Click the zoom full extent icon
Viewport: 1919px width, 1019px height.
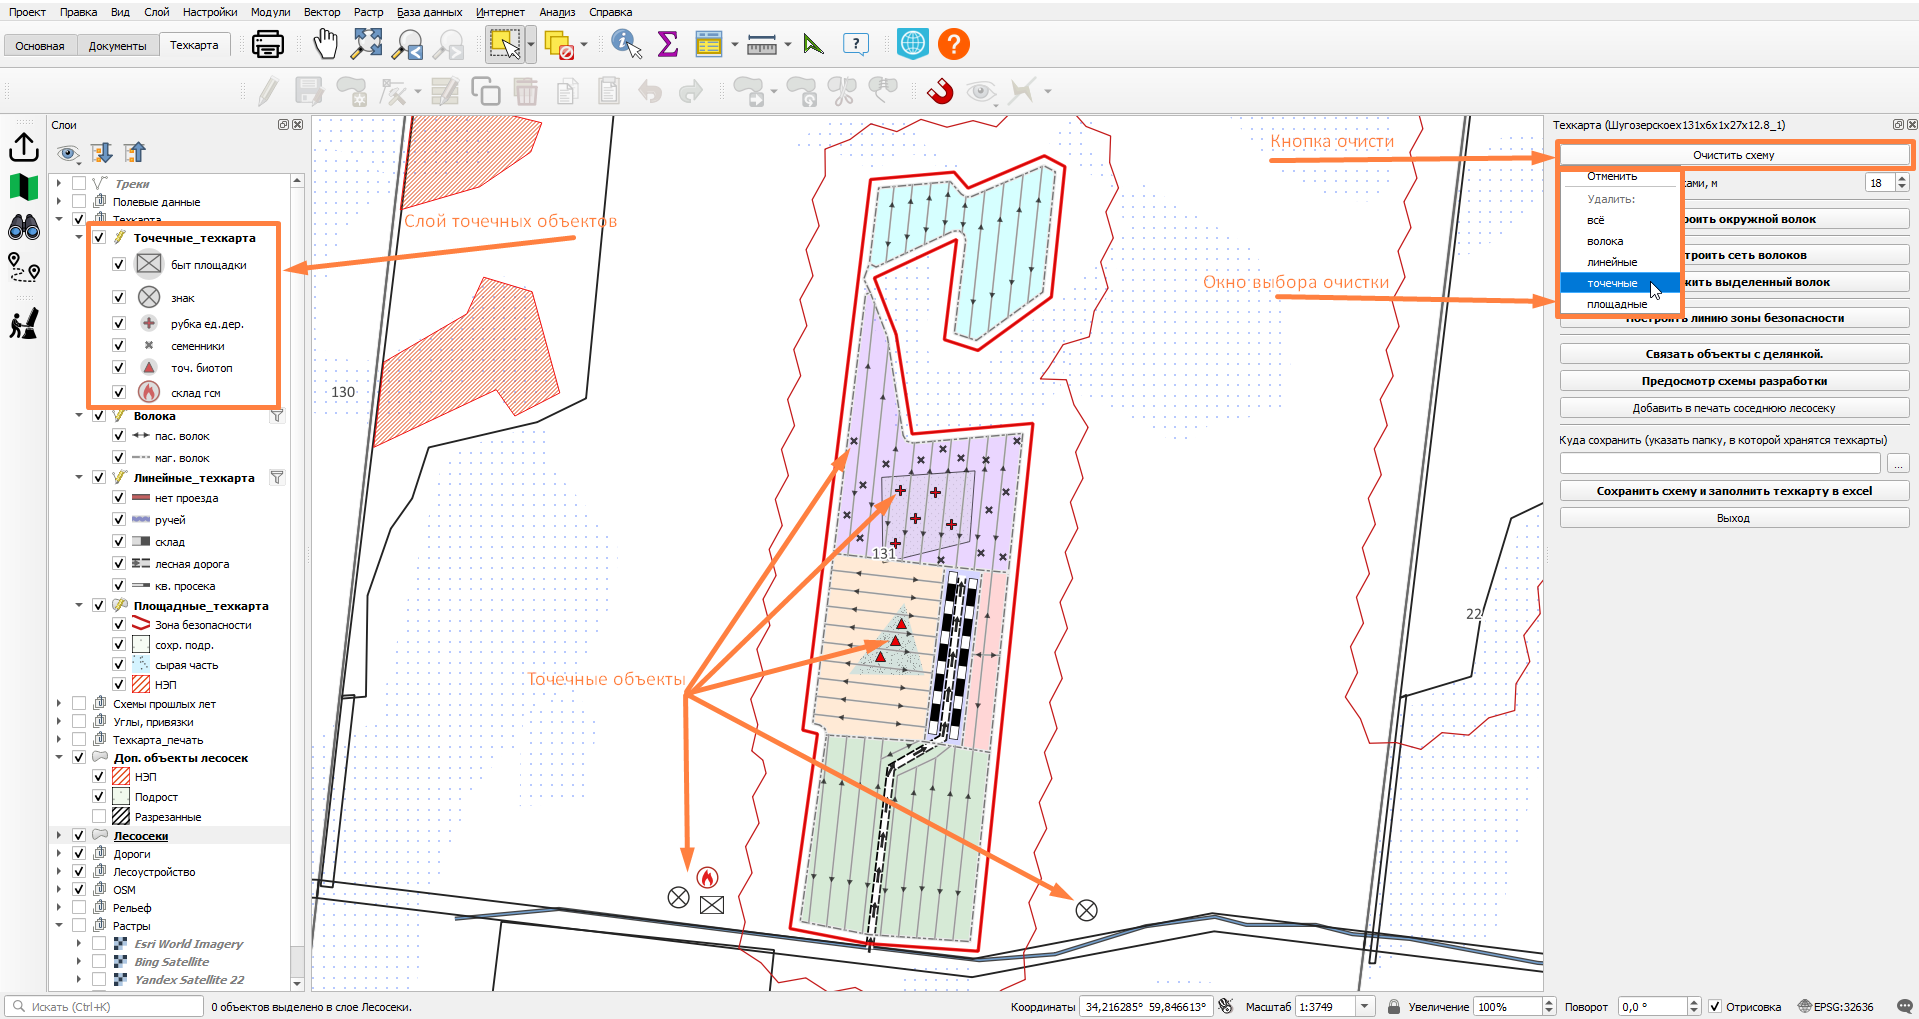367,44
